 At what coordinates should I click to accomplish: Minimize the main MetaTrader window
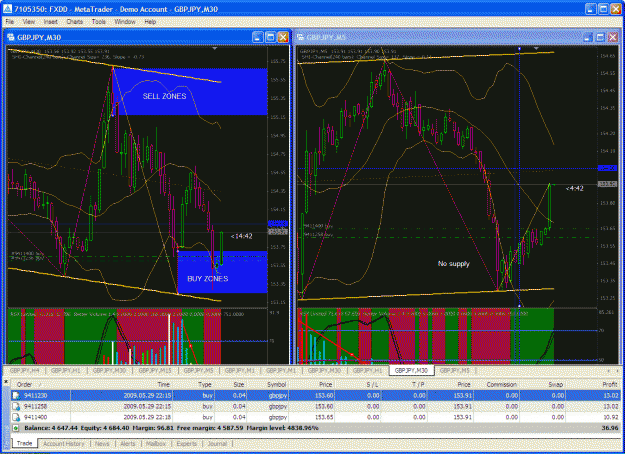click(x=590, y=9)
